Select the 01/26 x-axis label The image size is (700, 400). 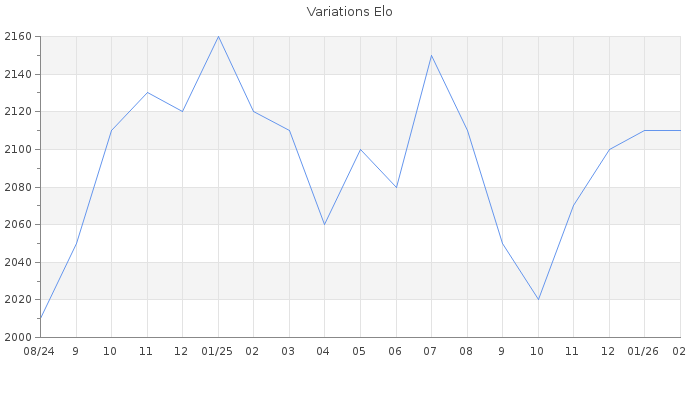(x=644, y=351)
